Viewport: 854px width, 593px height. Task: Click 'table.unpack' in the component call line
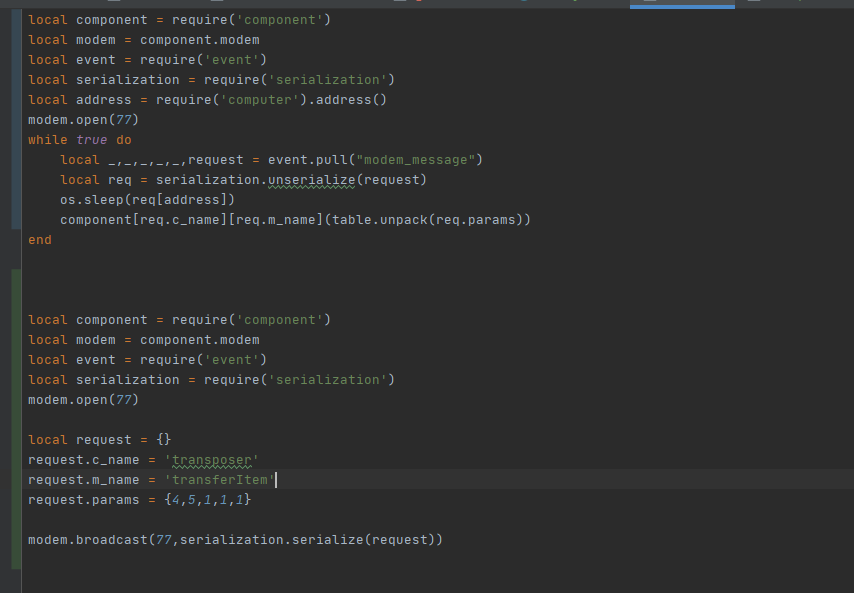coord(380,219)
